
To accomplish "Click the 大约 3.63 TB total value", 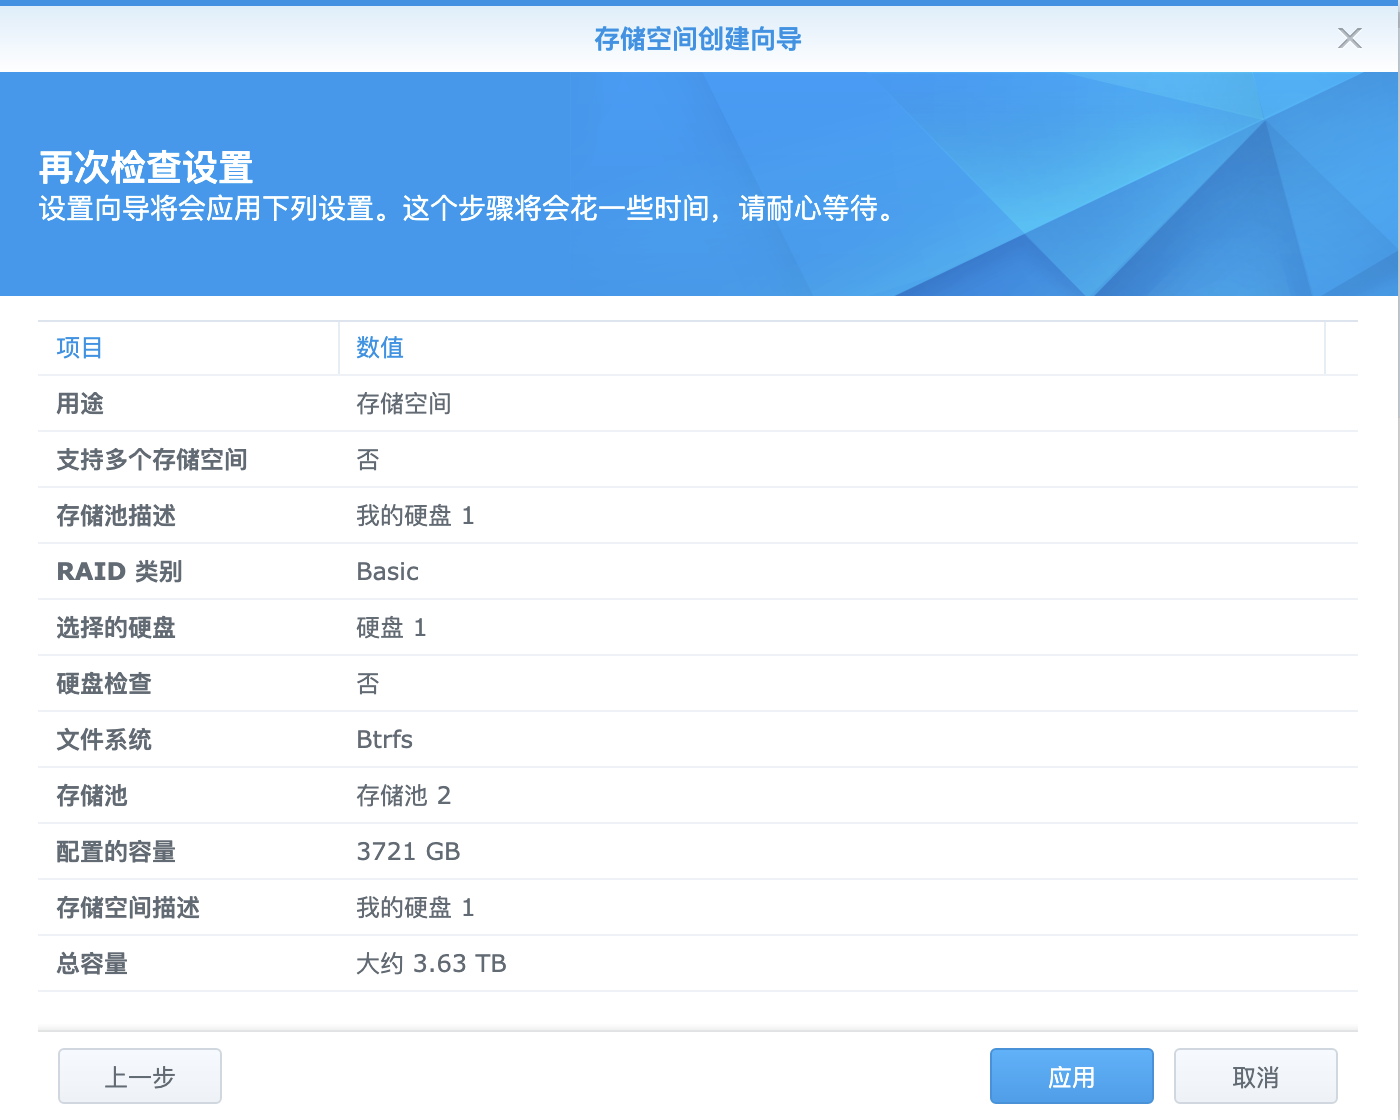I will coord(431,964).
